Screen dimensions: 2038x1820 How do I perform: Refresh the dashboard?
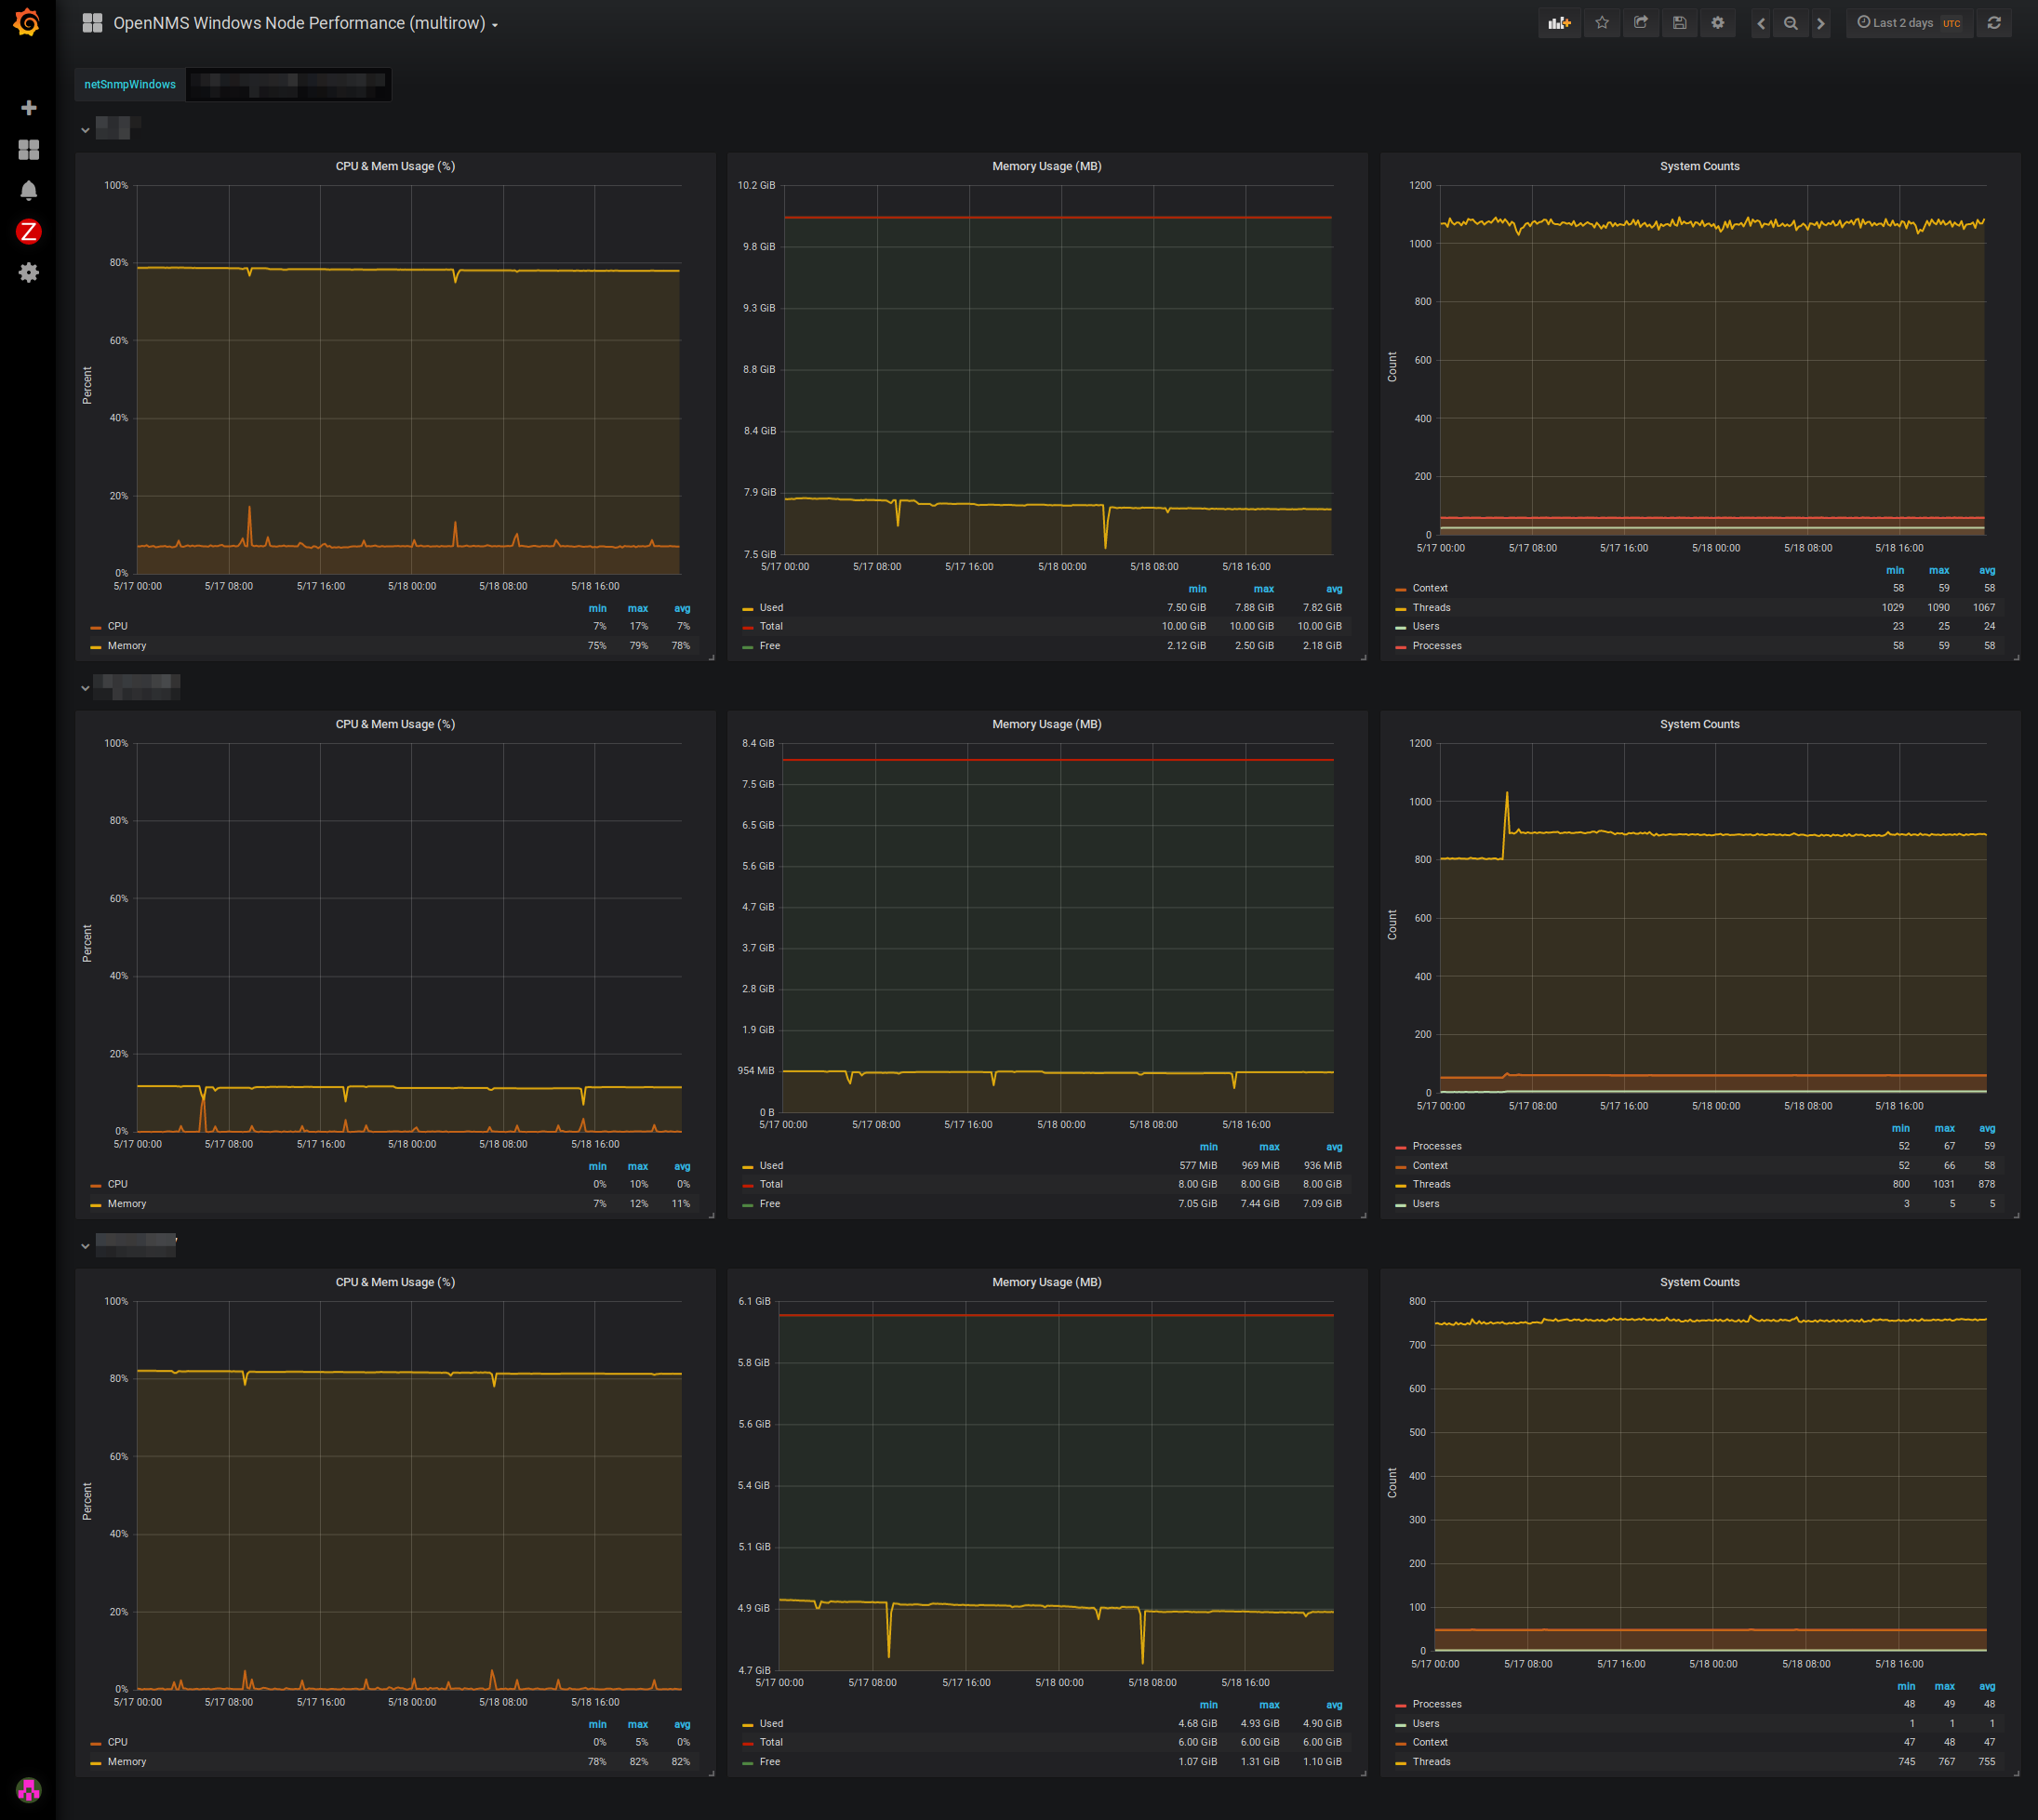[1994, 23]
